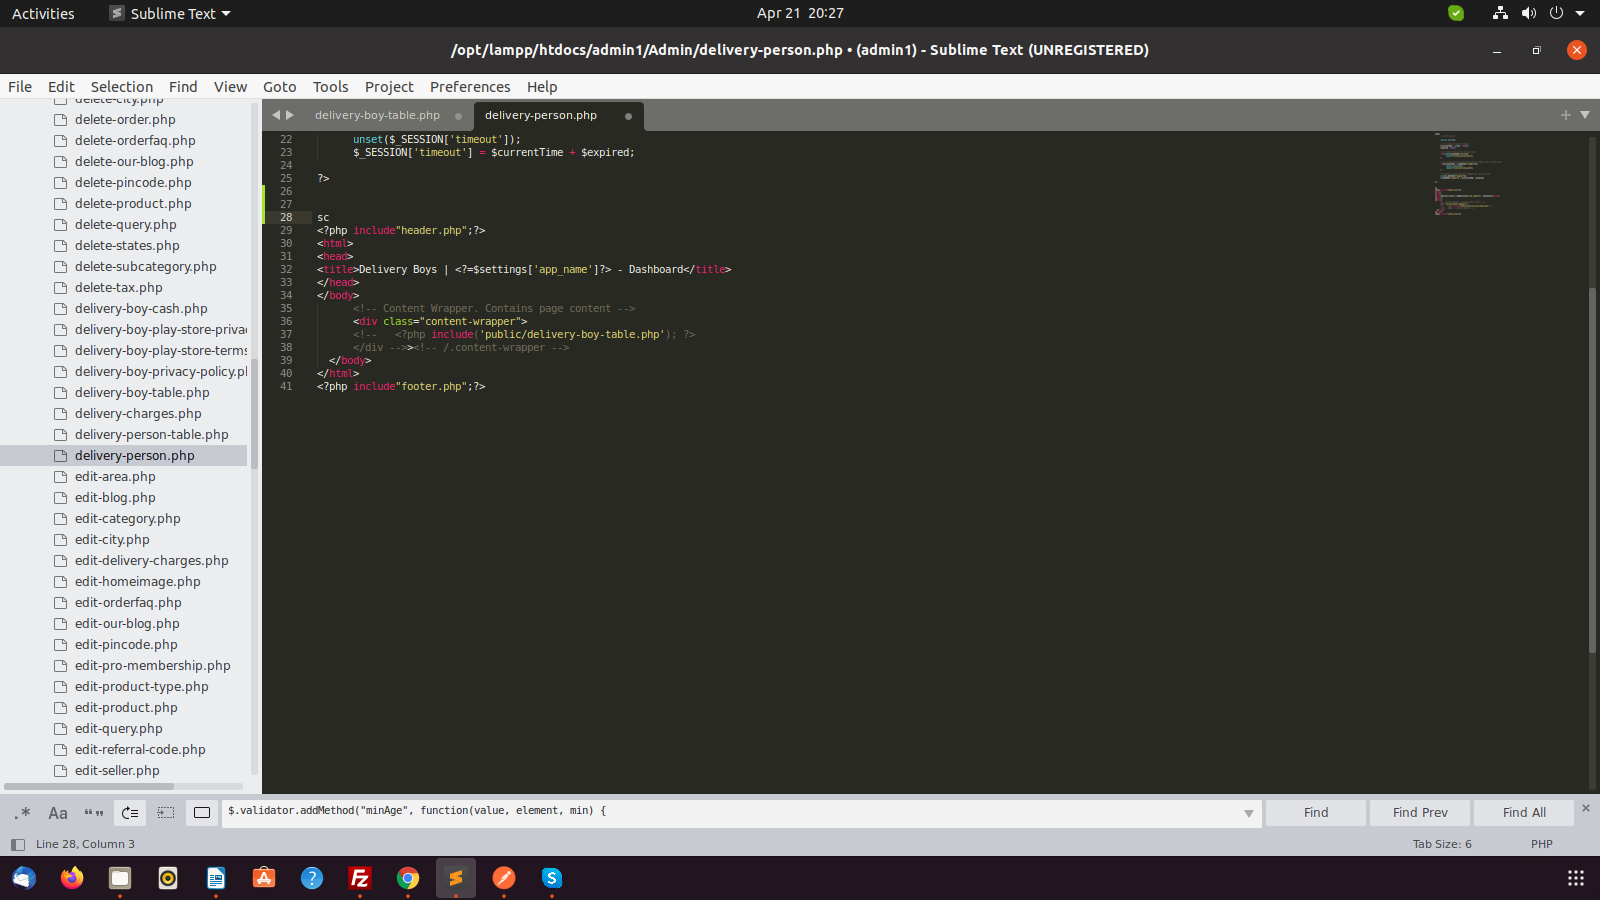Open delivery-charges.php in the sidebar
Viewport: 1600px width, 900px height.
pyautogui.click(x=138, y=413)
